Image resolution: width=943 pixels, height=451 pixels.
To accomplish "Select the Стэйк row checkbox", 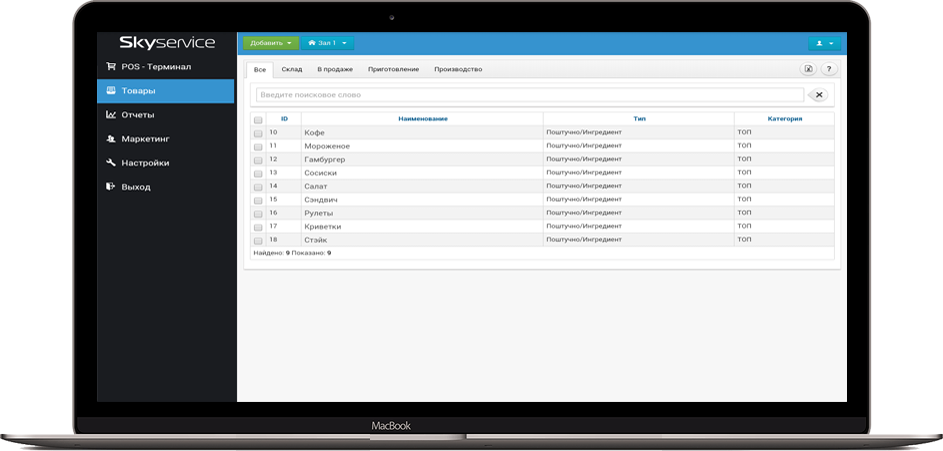I will coord(258,240).
